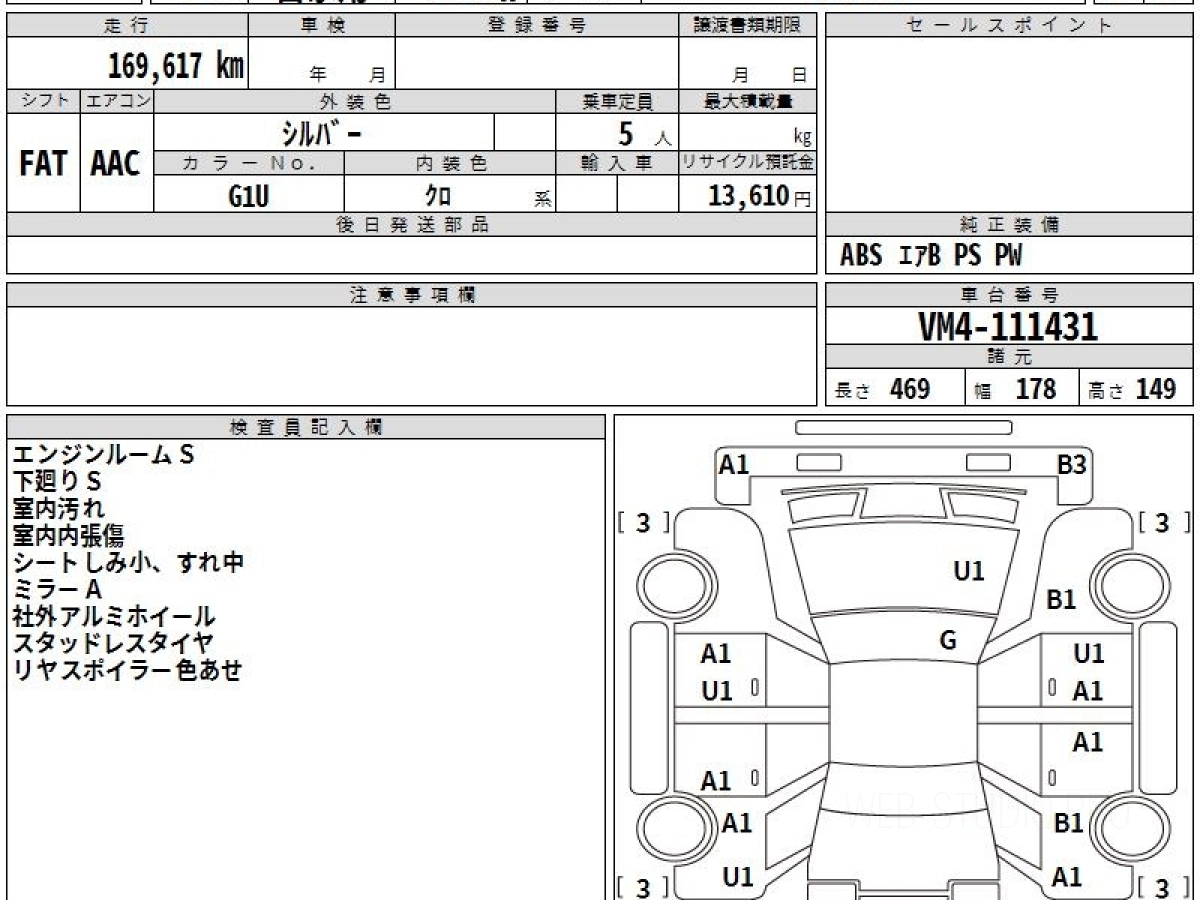The image size is (1200, 900).
Task: Click the 外装色 exterior color header
Action: [355, 101]
